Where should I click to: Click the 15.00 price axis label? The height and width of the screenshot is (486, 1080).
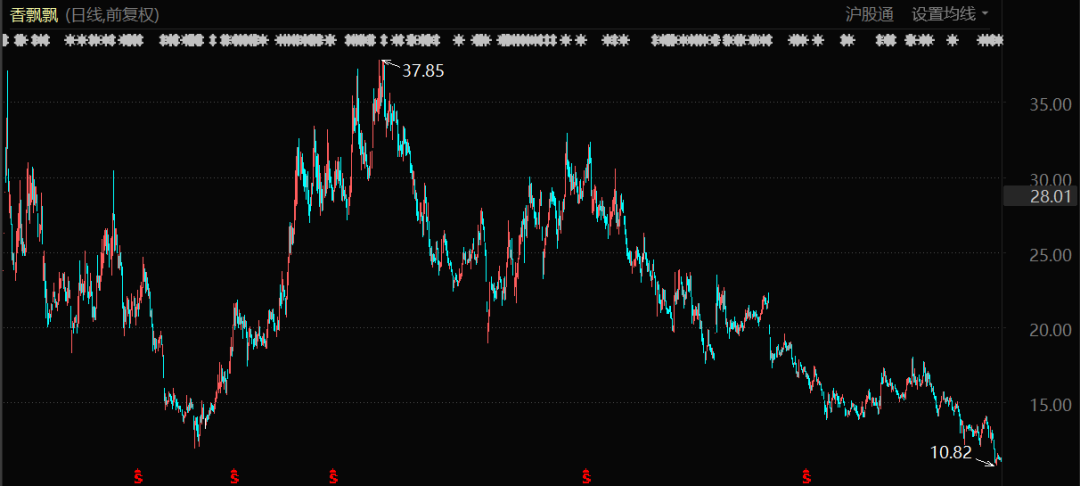click(1050, 404)
